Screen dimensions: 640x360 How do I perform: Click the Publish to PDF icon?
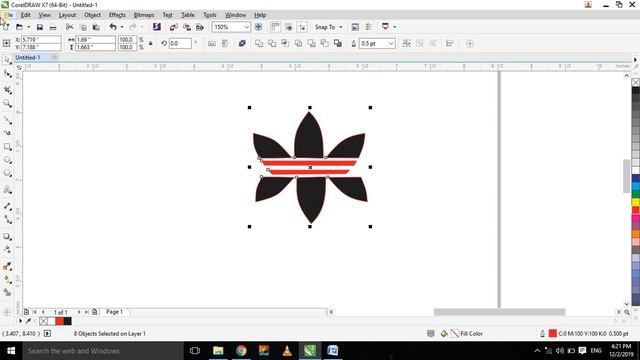200,27
